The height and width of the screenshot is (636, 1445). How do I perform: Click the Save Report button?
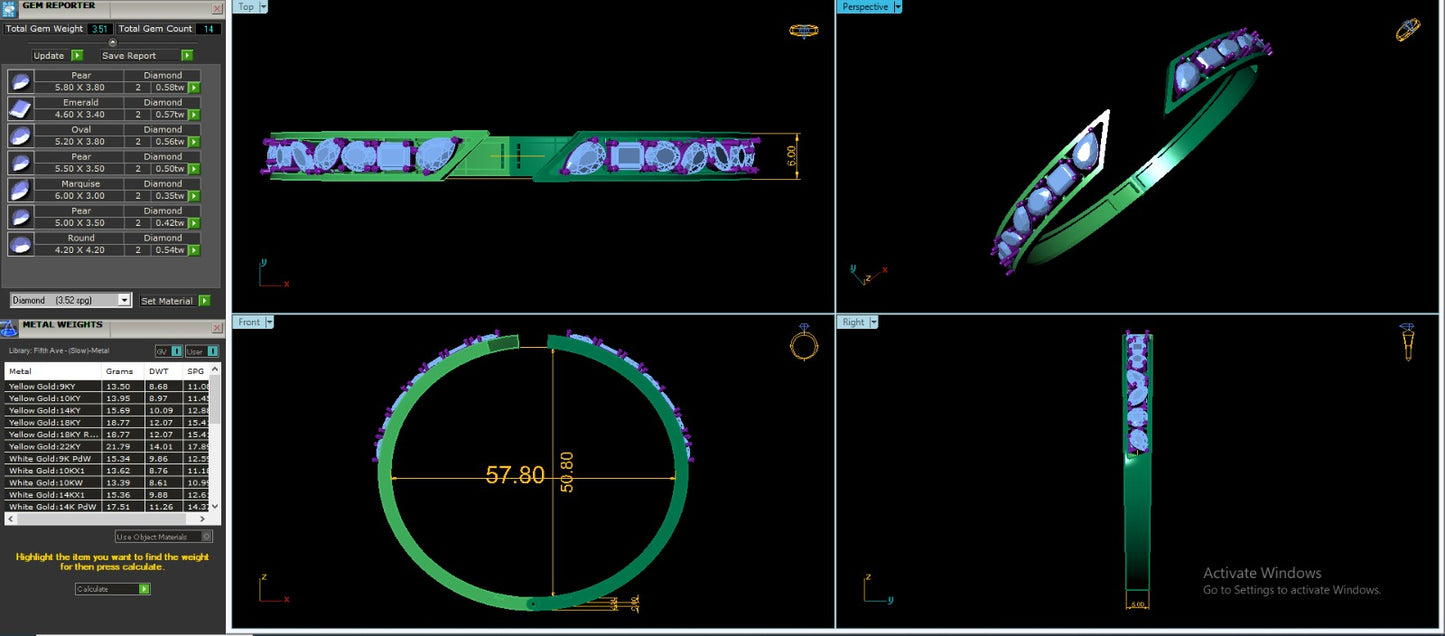pos(146,56)
